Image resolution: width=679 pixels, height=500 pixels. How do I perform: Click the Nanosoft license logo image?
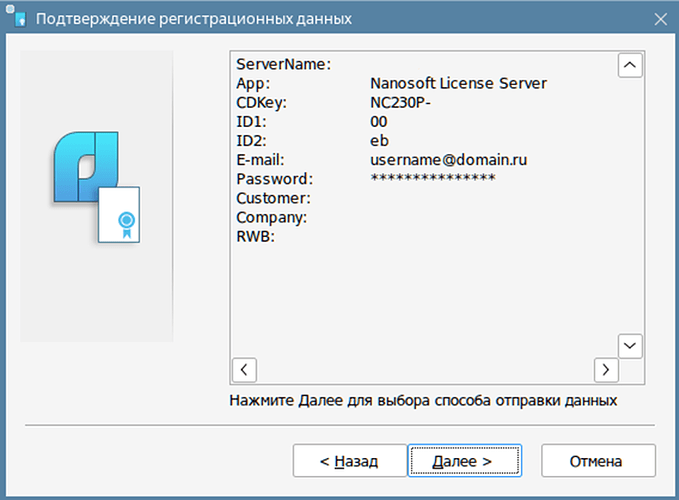click(97, 187)
